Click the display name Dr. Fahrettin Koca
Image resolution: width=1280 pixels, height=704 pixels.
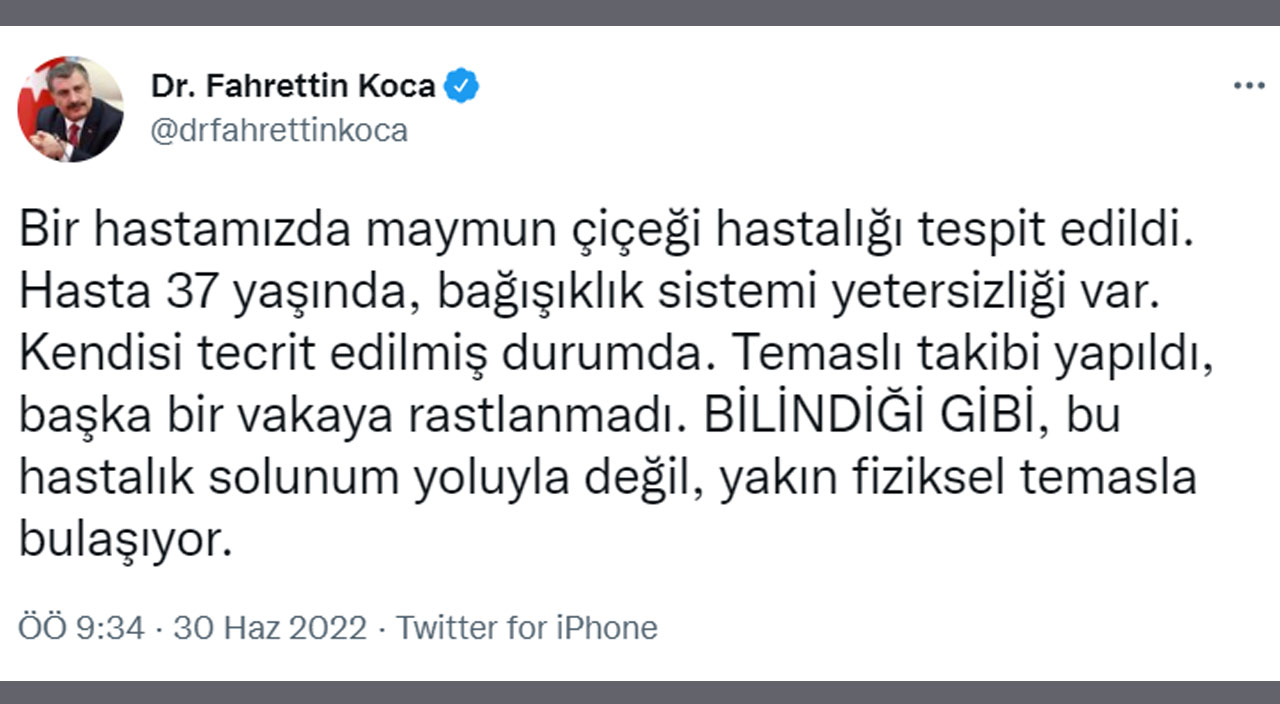tap(293, 86)
